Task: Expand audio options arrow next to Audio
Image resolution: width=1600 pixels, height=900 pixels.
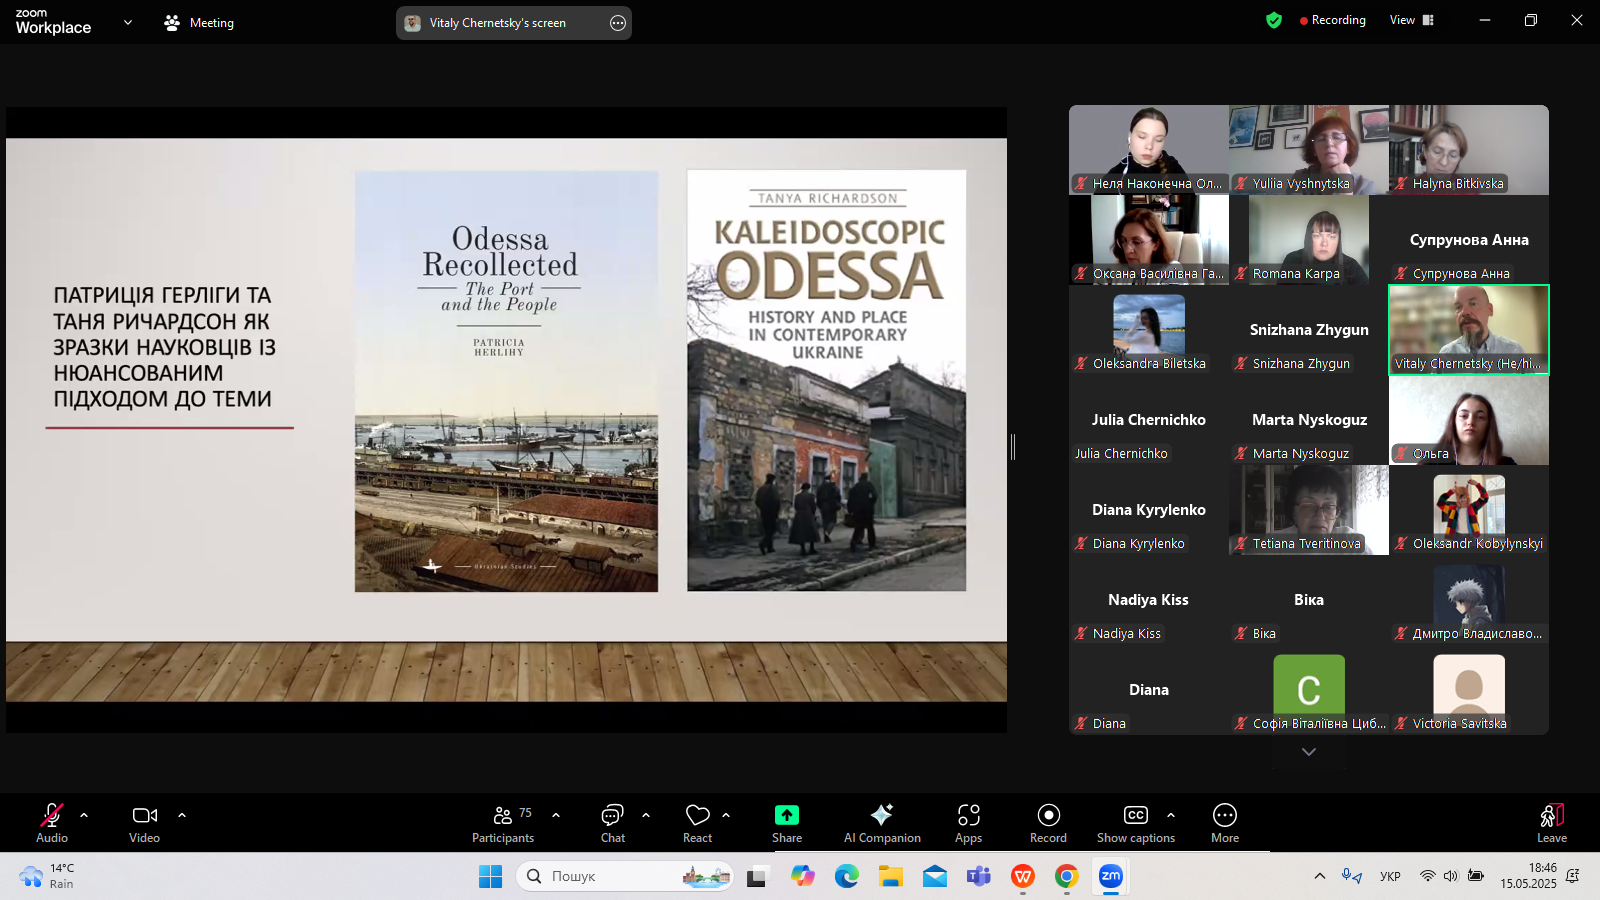Action: [84, 815]
